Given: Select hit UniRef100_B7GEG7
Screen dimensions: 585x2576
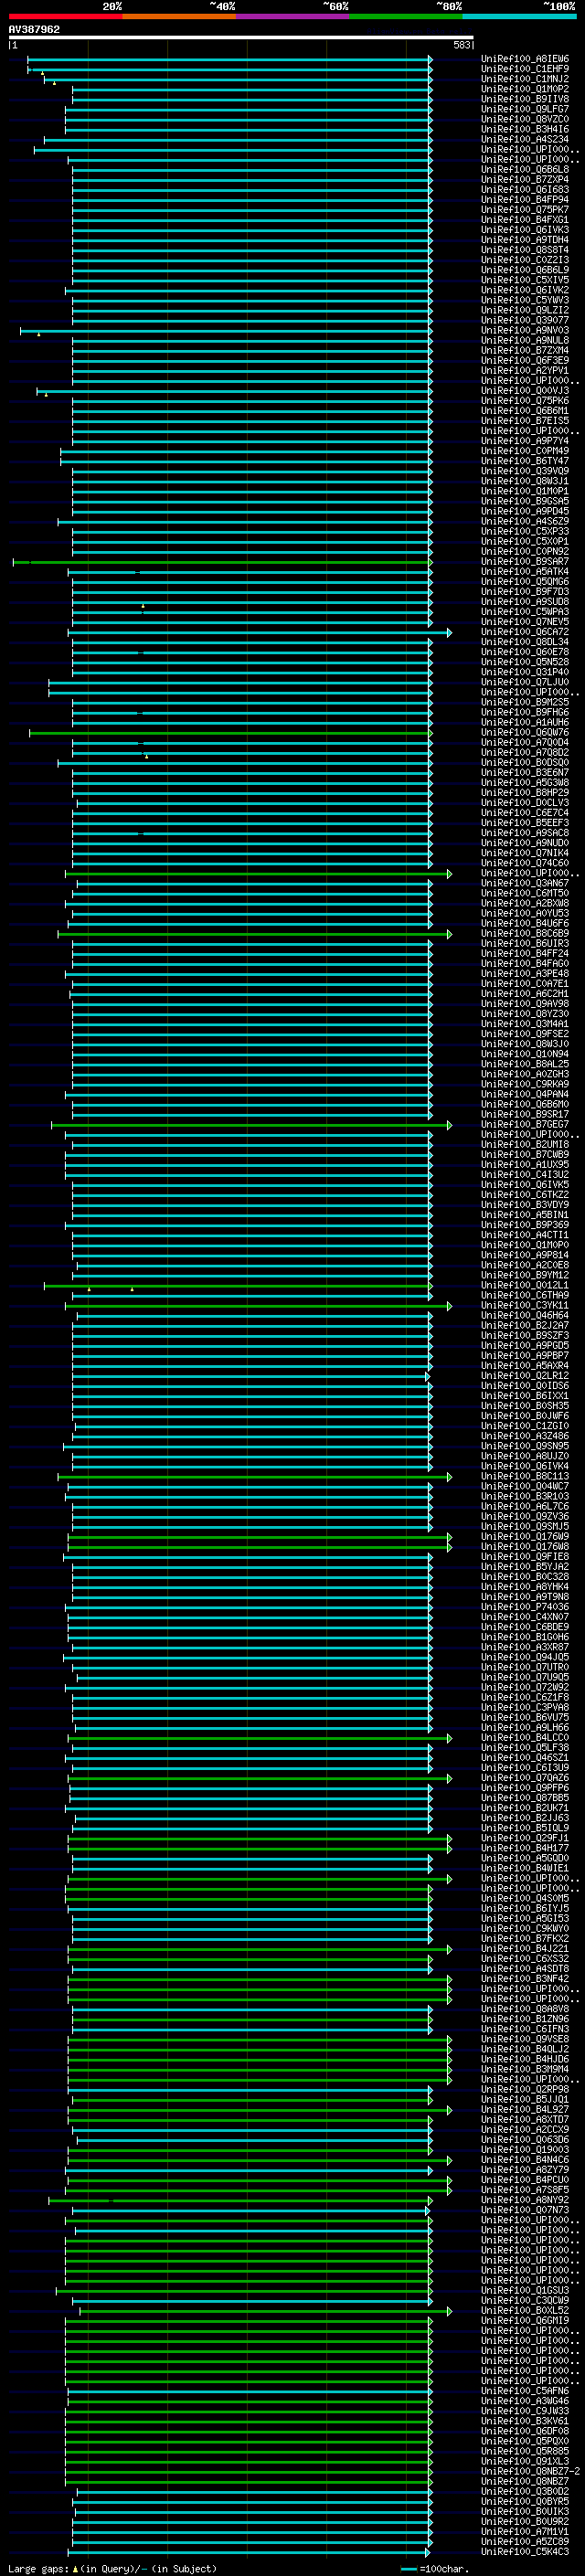Looking at the screenshot, I should [525, 1125].
